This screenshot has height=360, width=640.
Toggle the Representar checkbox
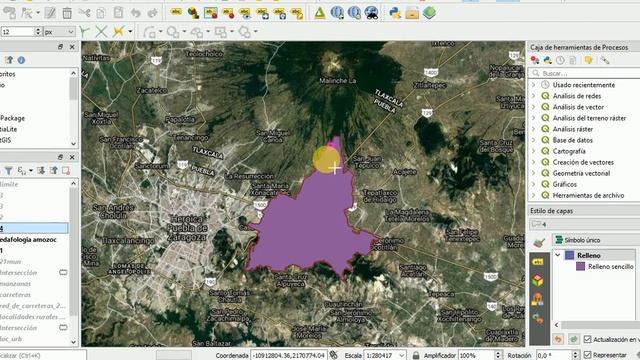pos(587,355)
